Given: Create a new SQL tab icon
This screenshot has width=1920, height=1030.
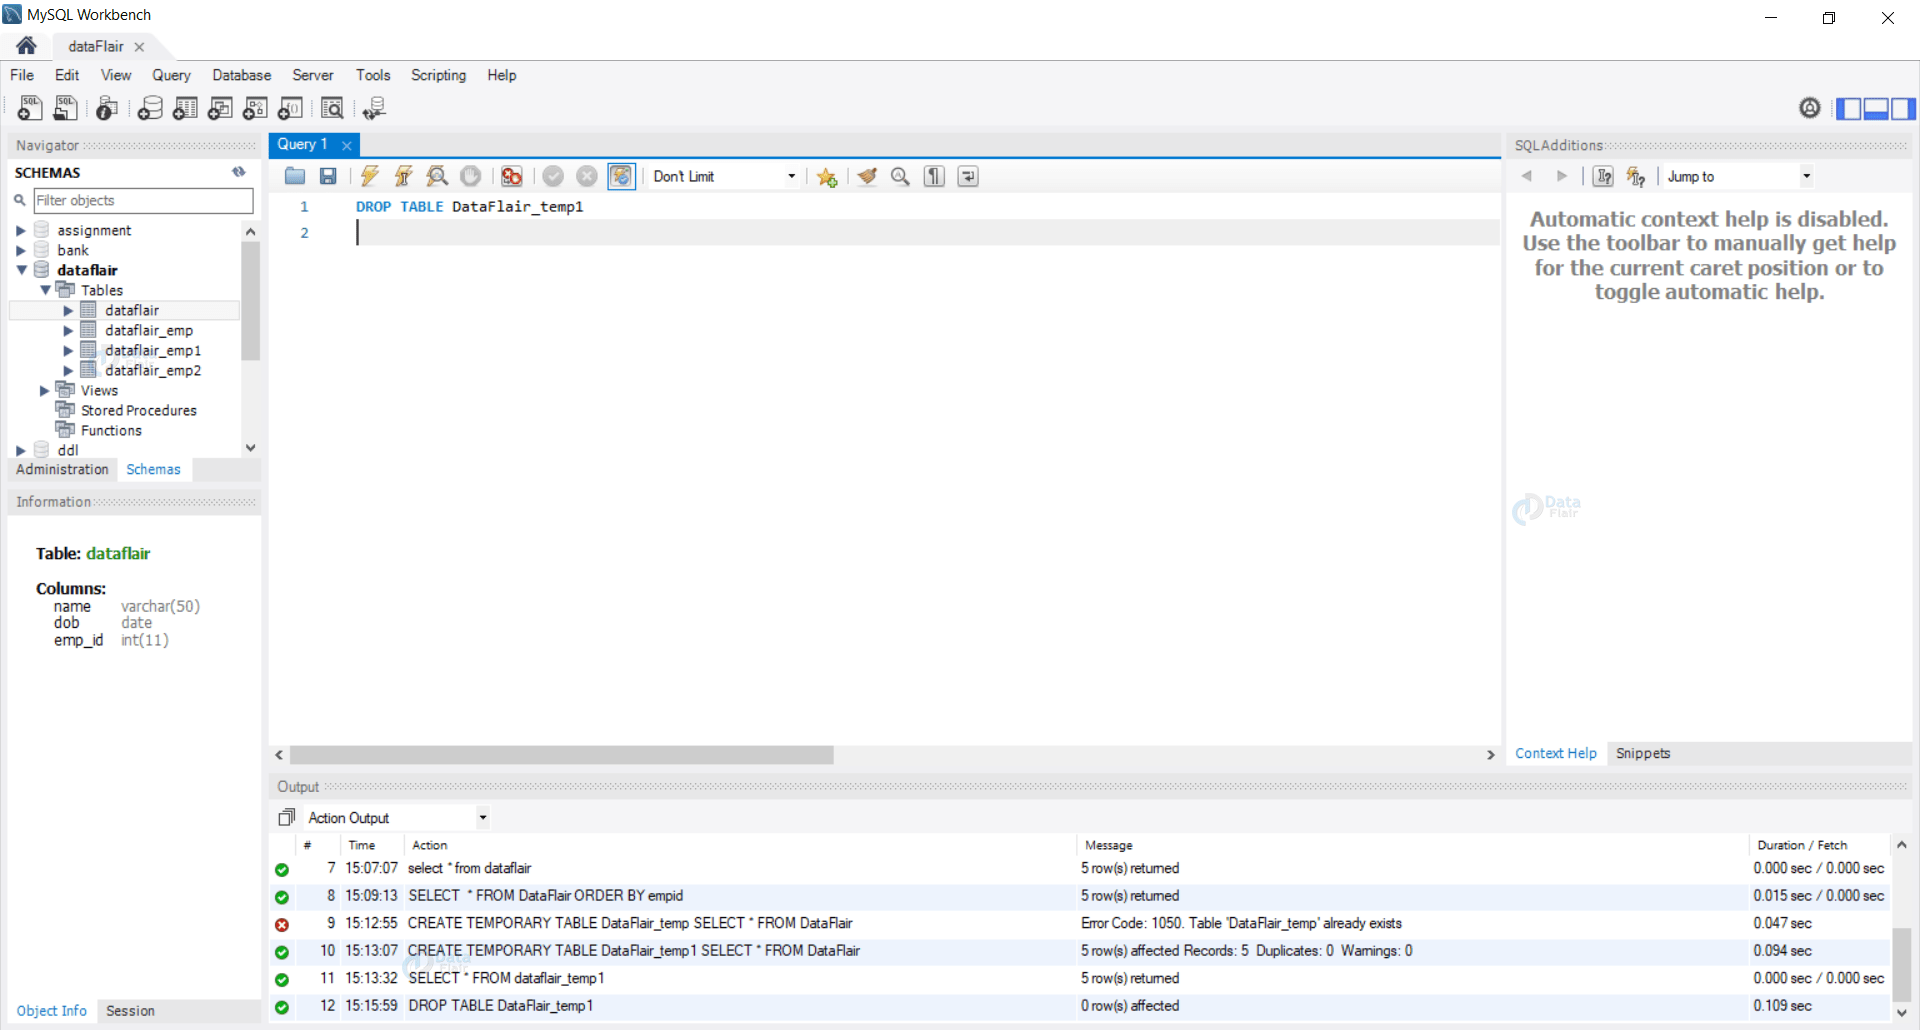Looking at the screenshot, I should click(x=30, y=108).
